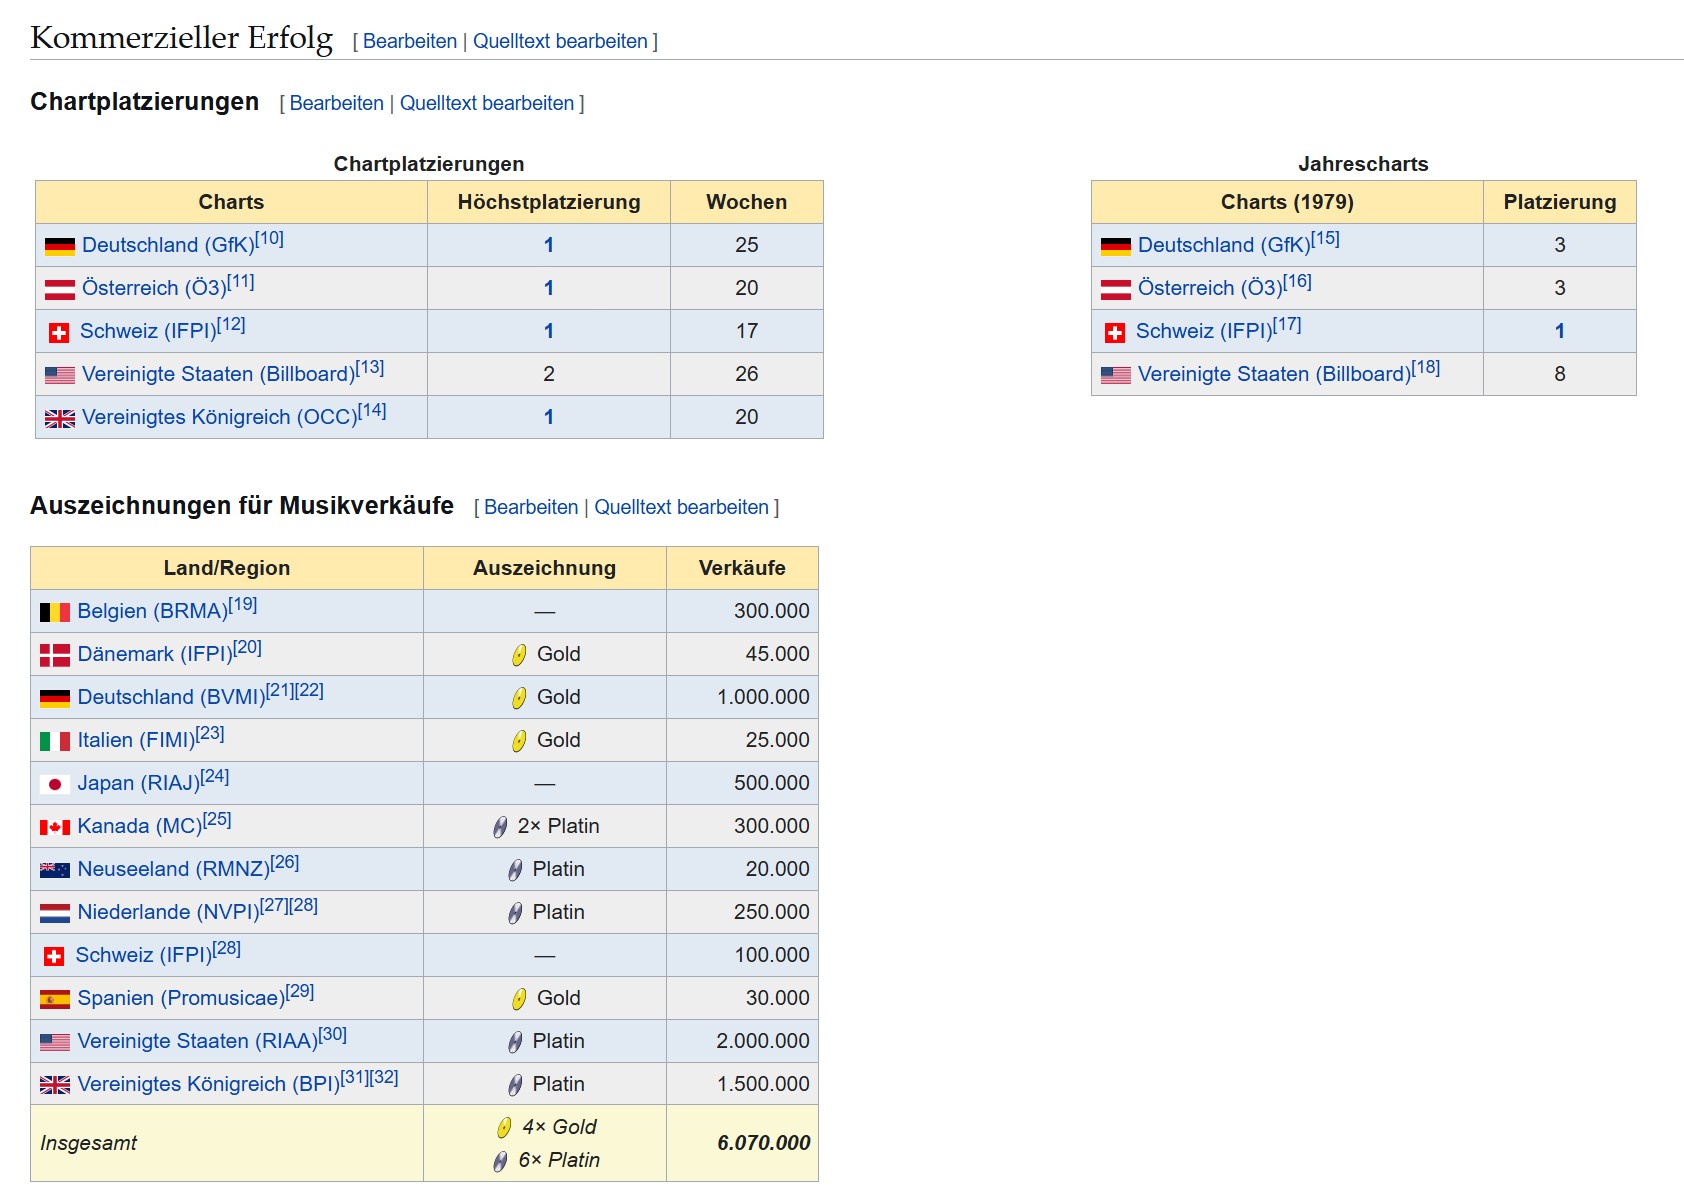Click the US flag icon beside Billboard[13]
The width and height of the screenshot is (1684, 1198).
pyautogui.click(x=60, y=375)
